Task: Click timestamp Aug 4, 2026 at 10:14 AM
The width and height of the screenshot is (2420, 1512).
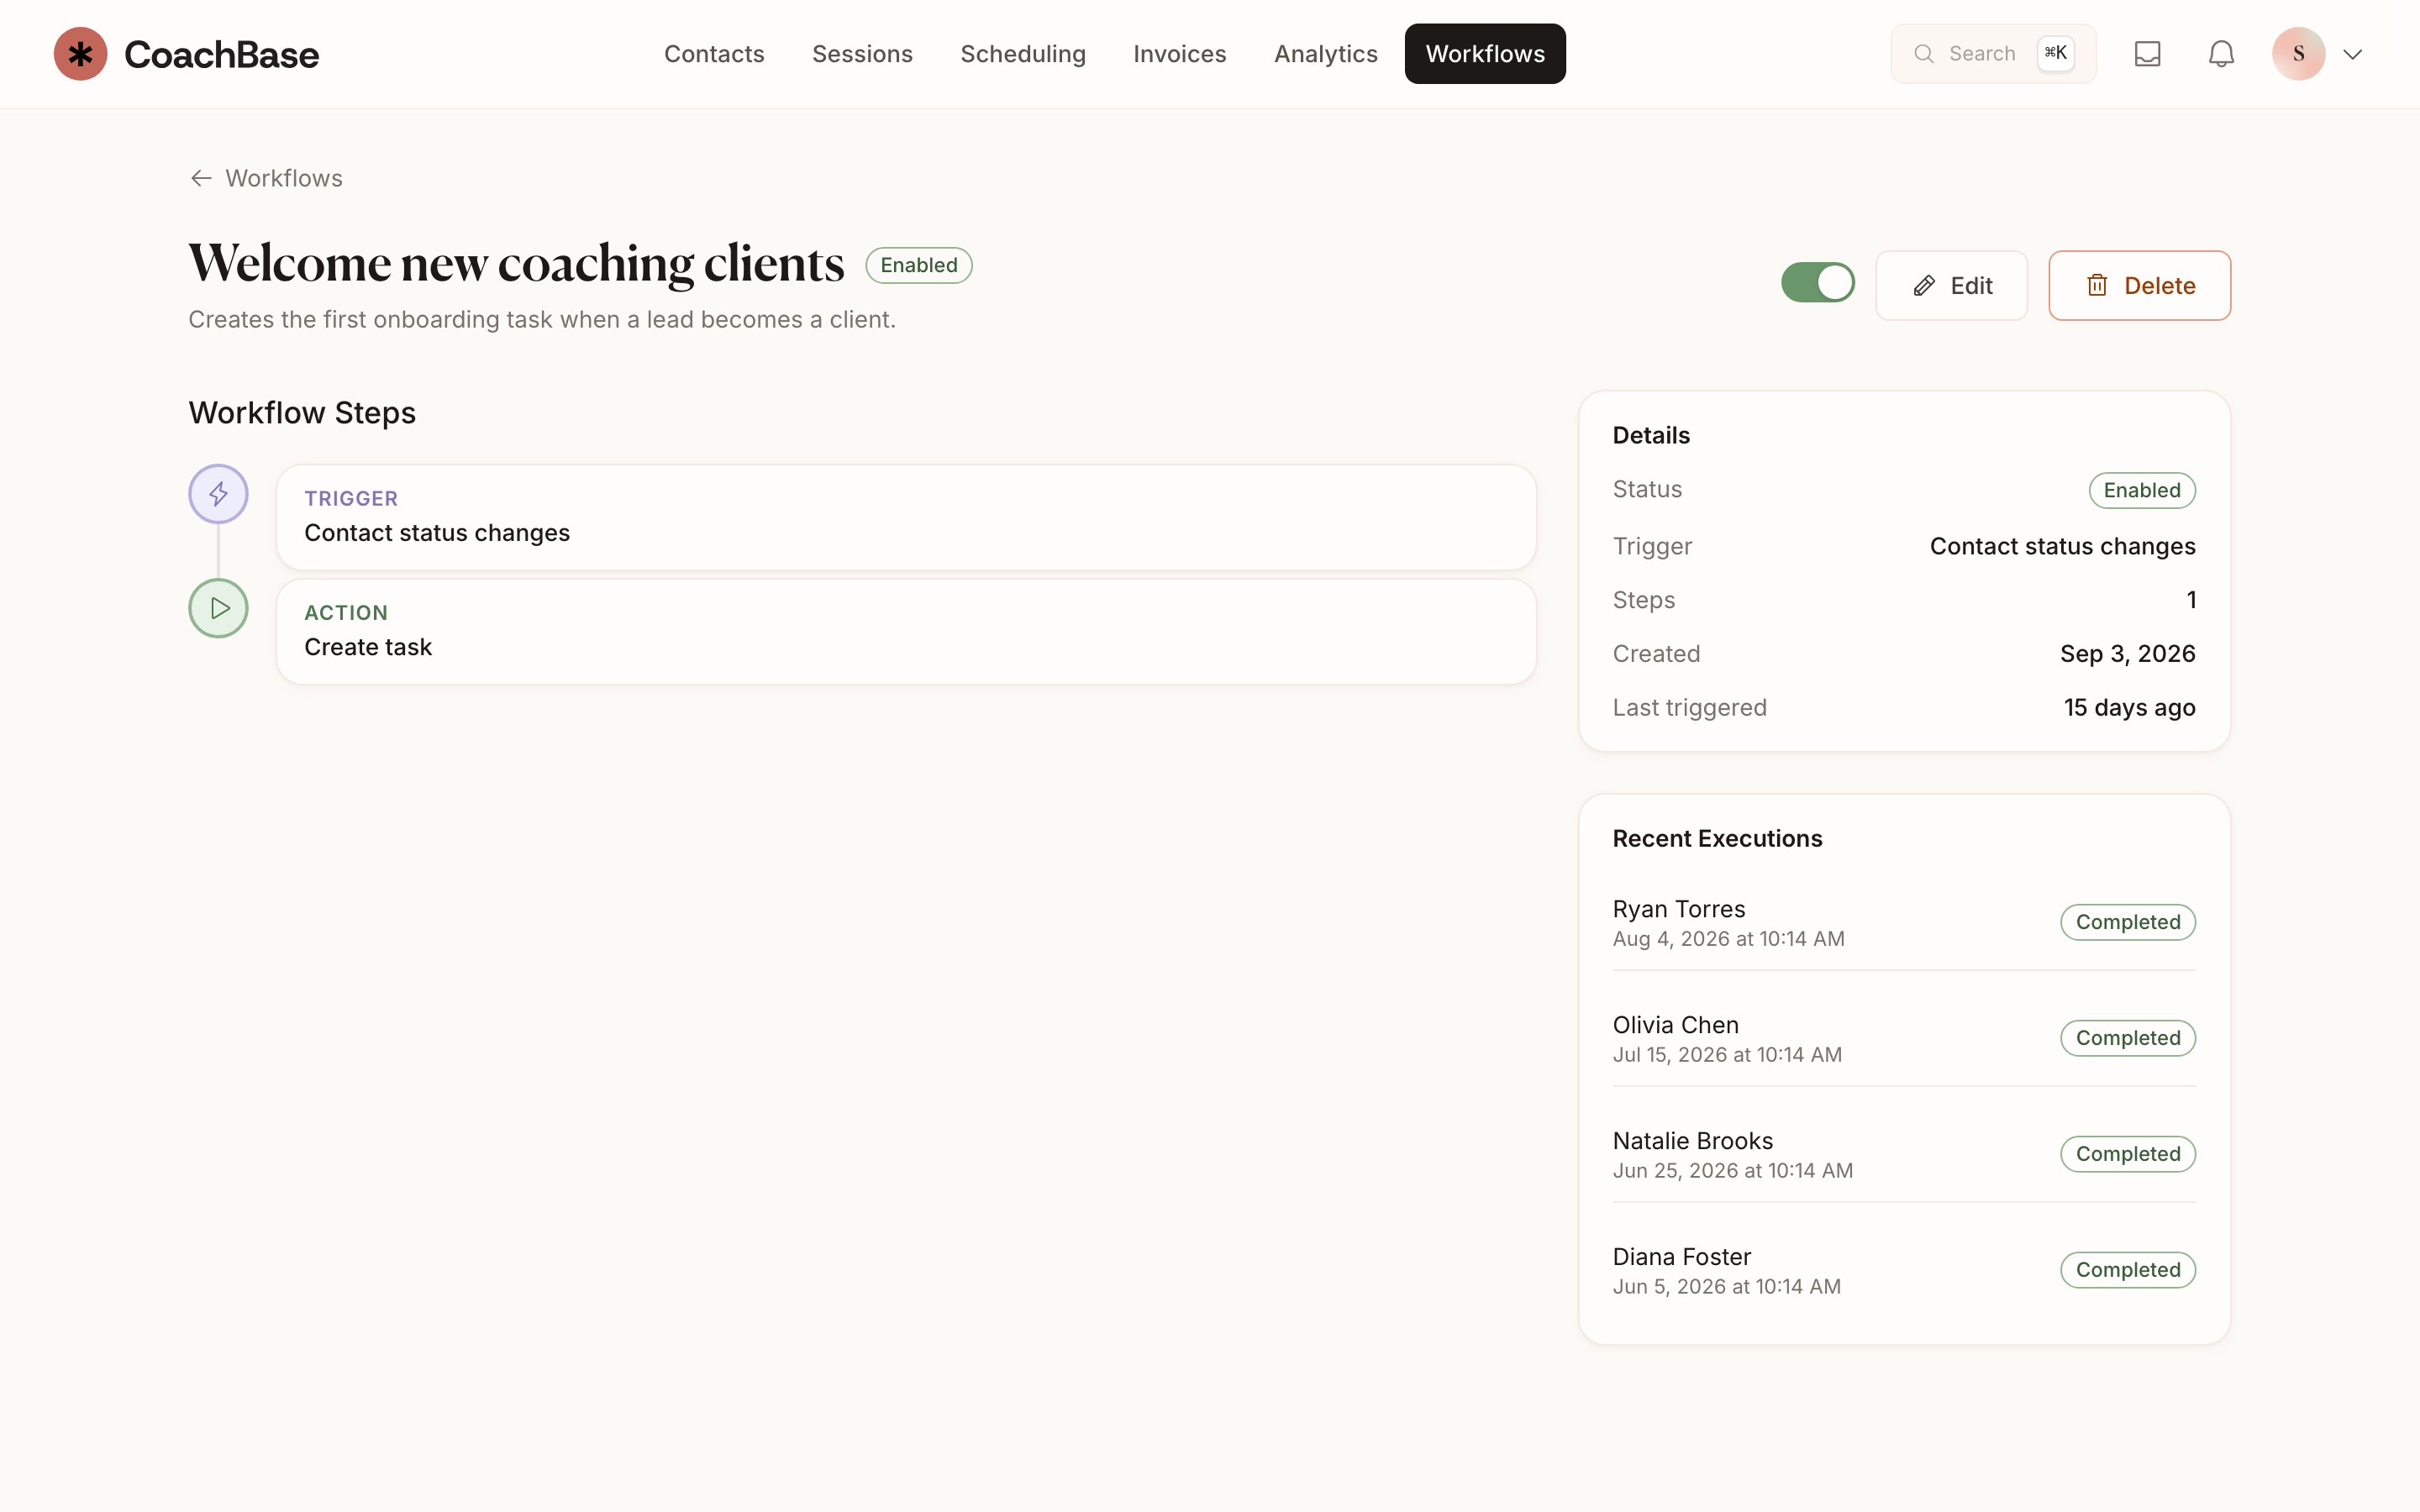Action: pos(1728,939)
